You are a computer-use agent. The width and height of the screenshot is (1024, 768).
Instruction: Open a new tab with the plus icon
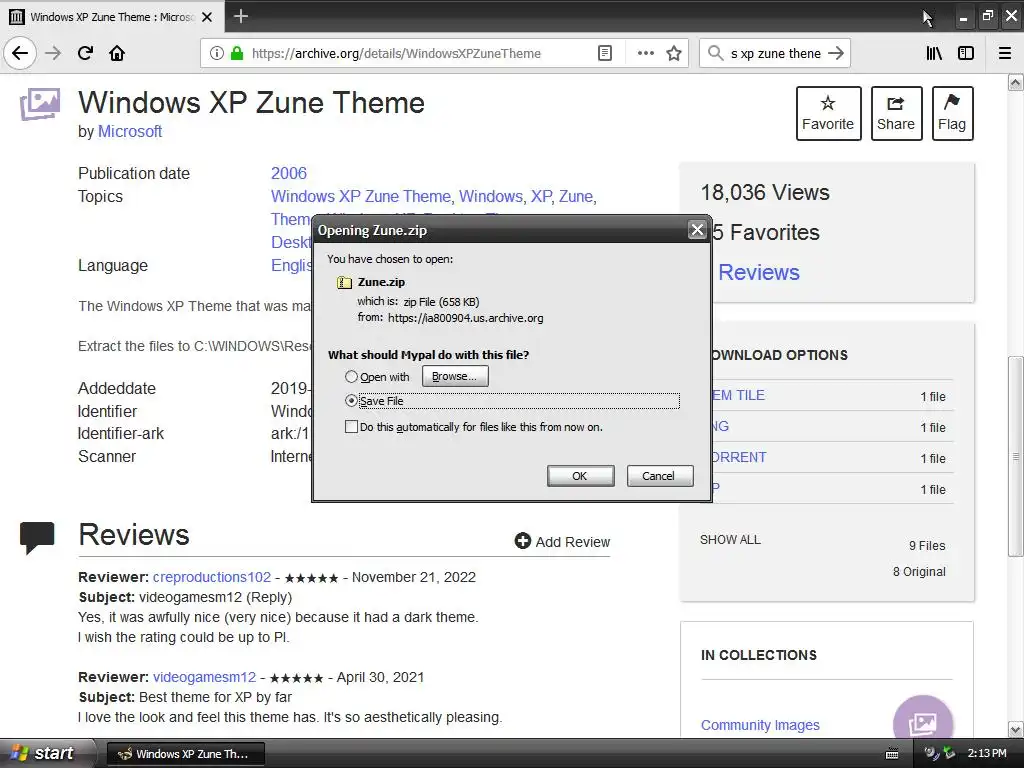[x=240, y=16]
